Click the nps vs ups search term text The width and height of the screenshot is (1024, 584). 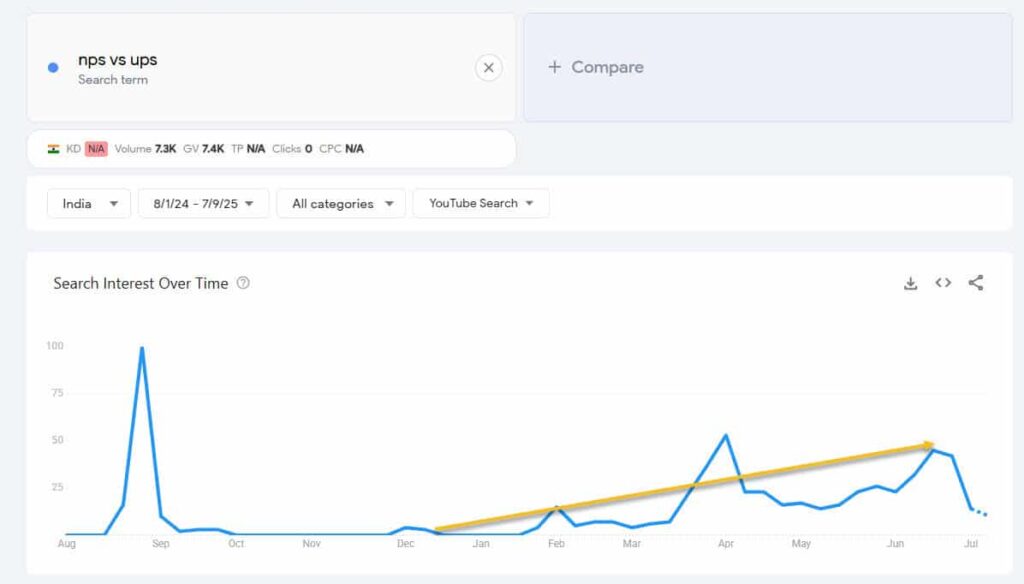[118, 59]
